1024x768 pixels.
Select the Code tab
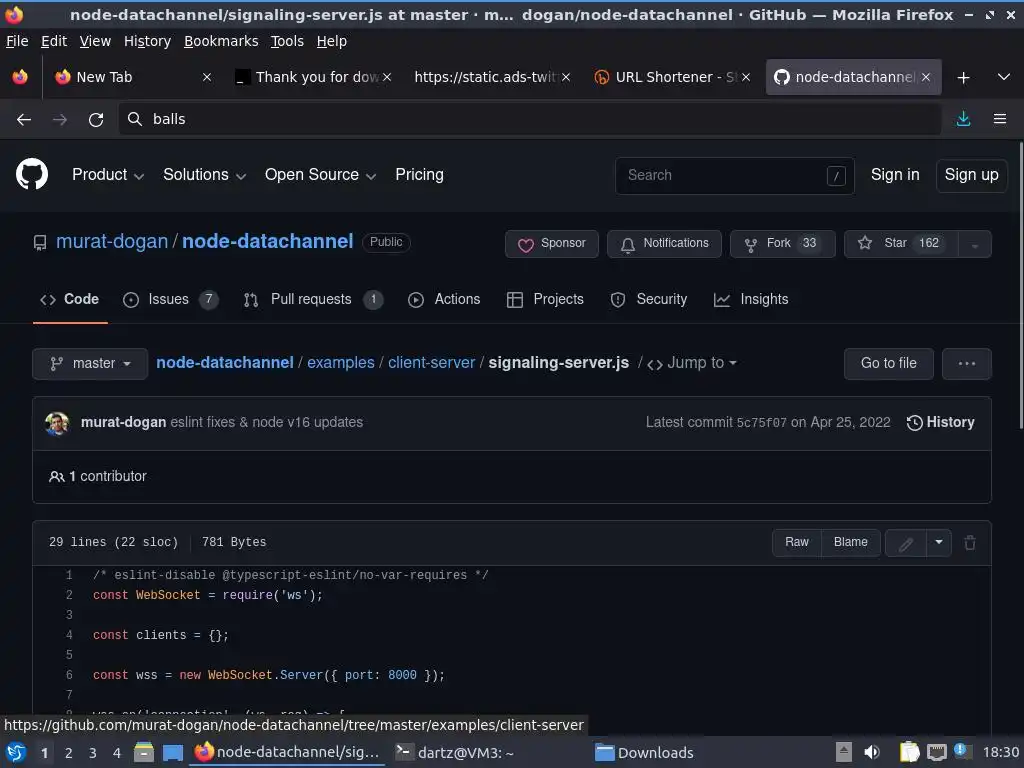point(70,300)
